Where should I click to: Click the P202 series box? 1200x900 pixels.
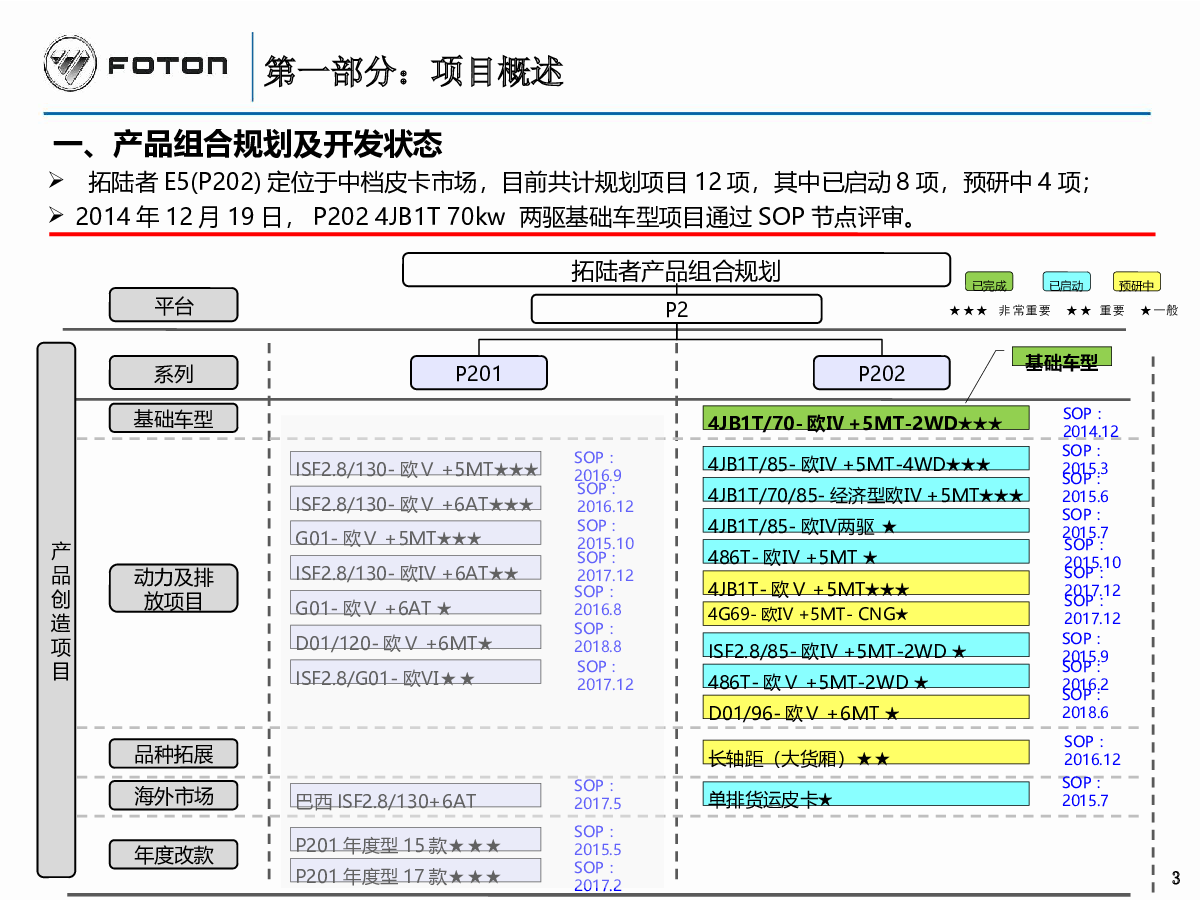pyautogui.click(x=881, y=373)
